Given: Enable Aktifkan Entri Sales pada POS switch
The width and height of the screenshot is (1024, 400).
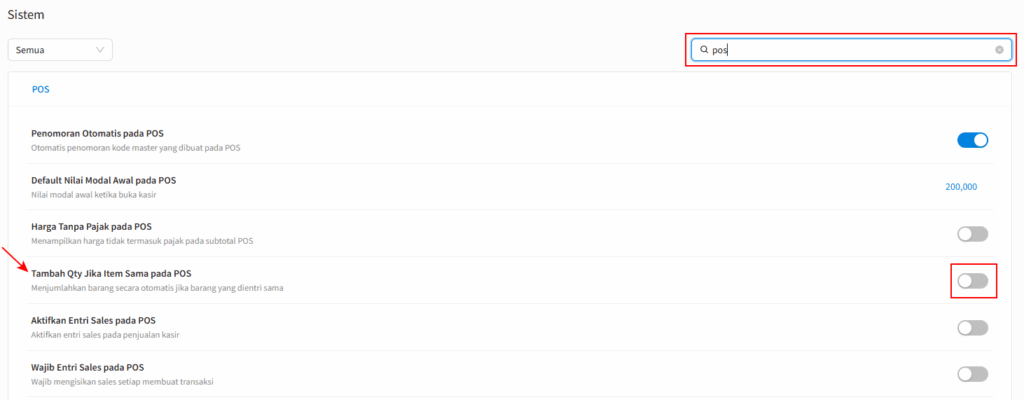Looking at the screenshot, I should click(x=972, y=327).
